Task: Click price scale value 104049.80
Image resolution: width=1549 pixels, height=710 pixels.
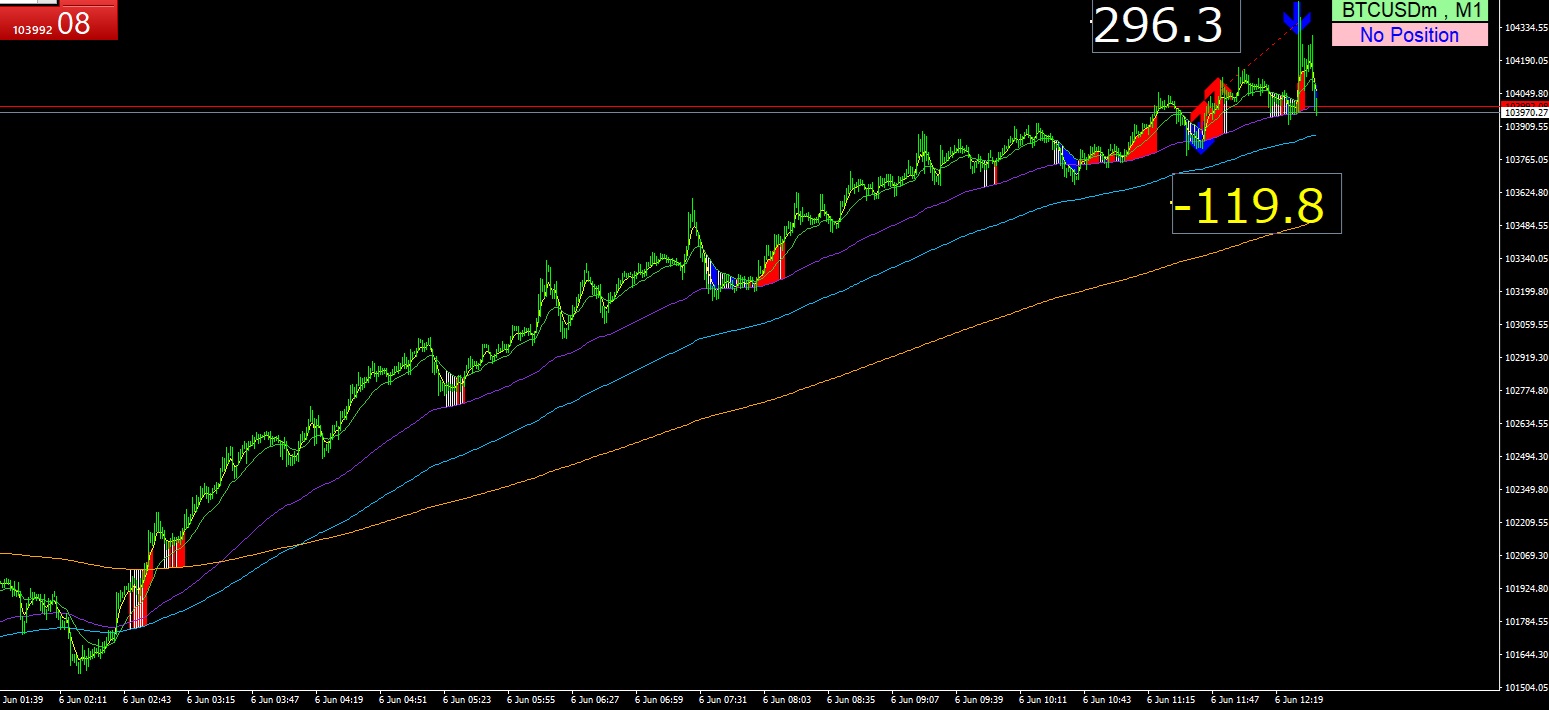Action: (1526, 93)
